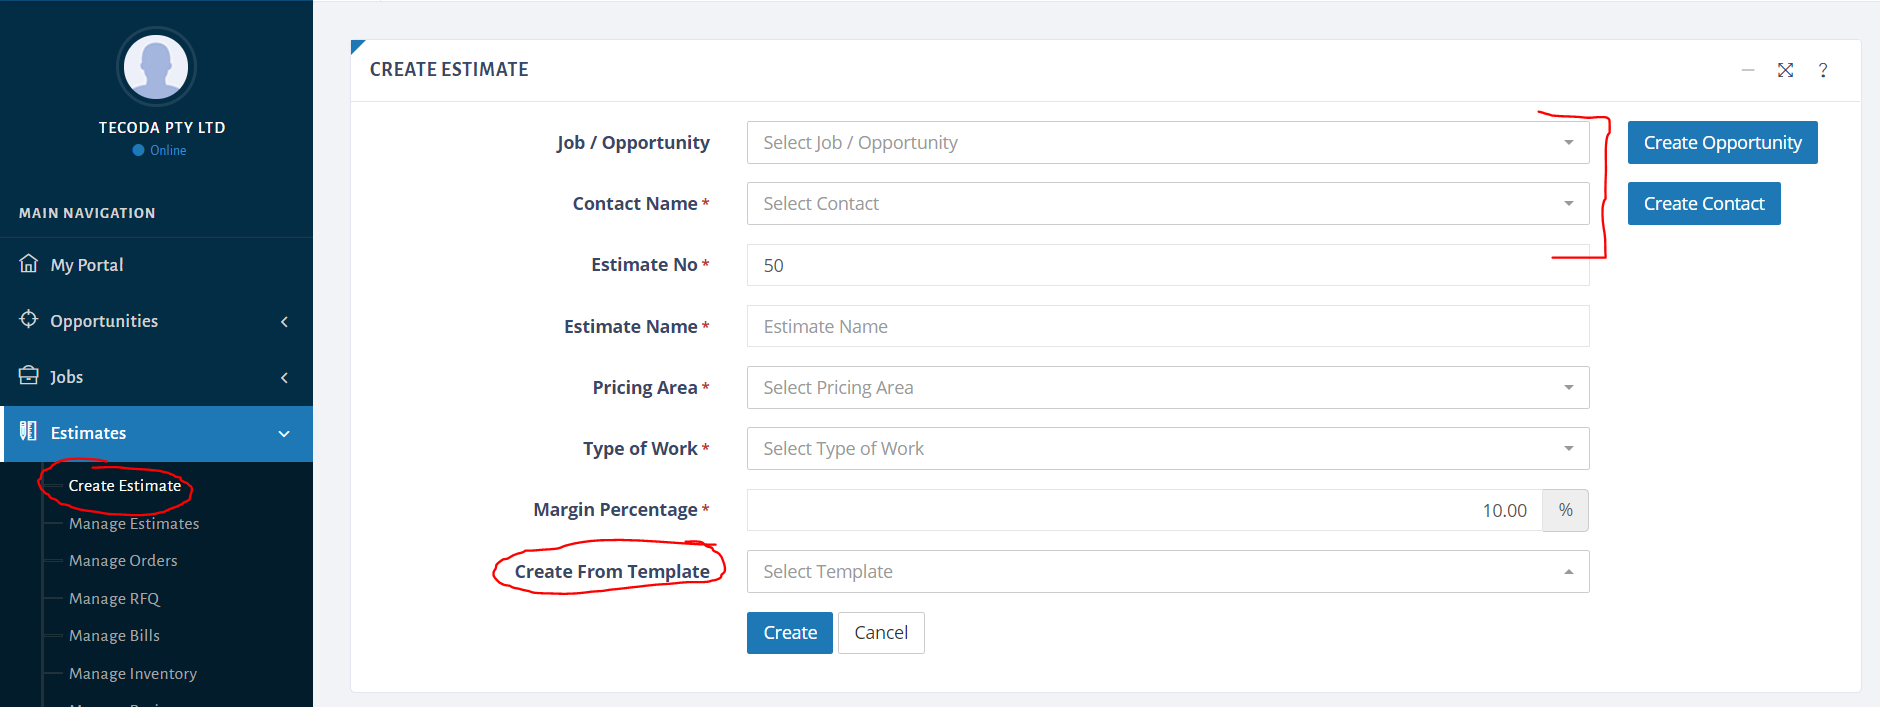Click the My Portal home icon
The image size is (1880, 707).
tap(29, 264)
